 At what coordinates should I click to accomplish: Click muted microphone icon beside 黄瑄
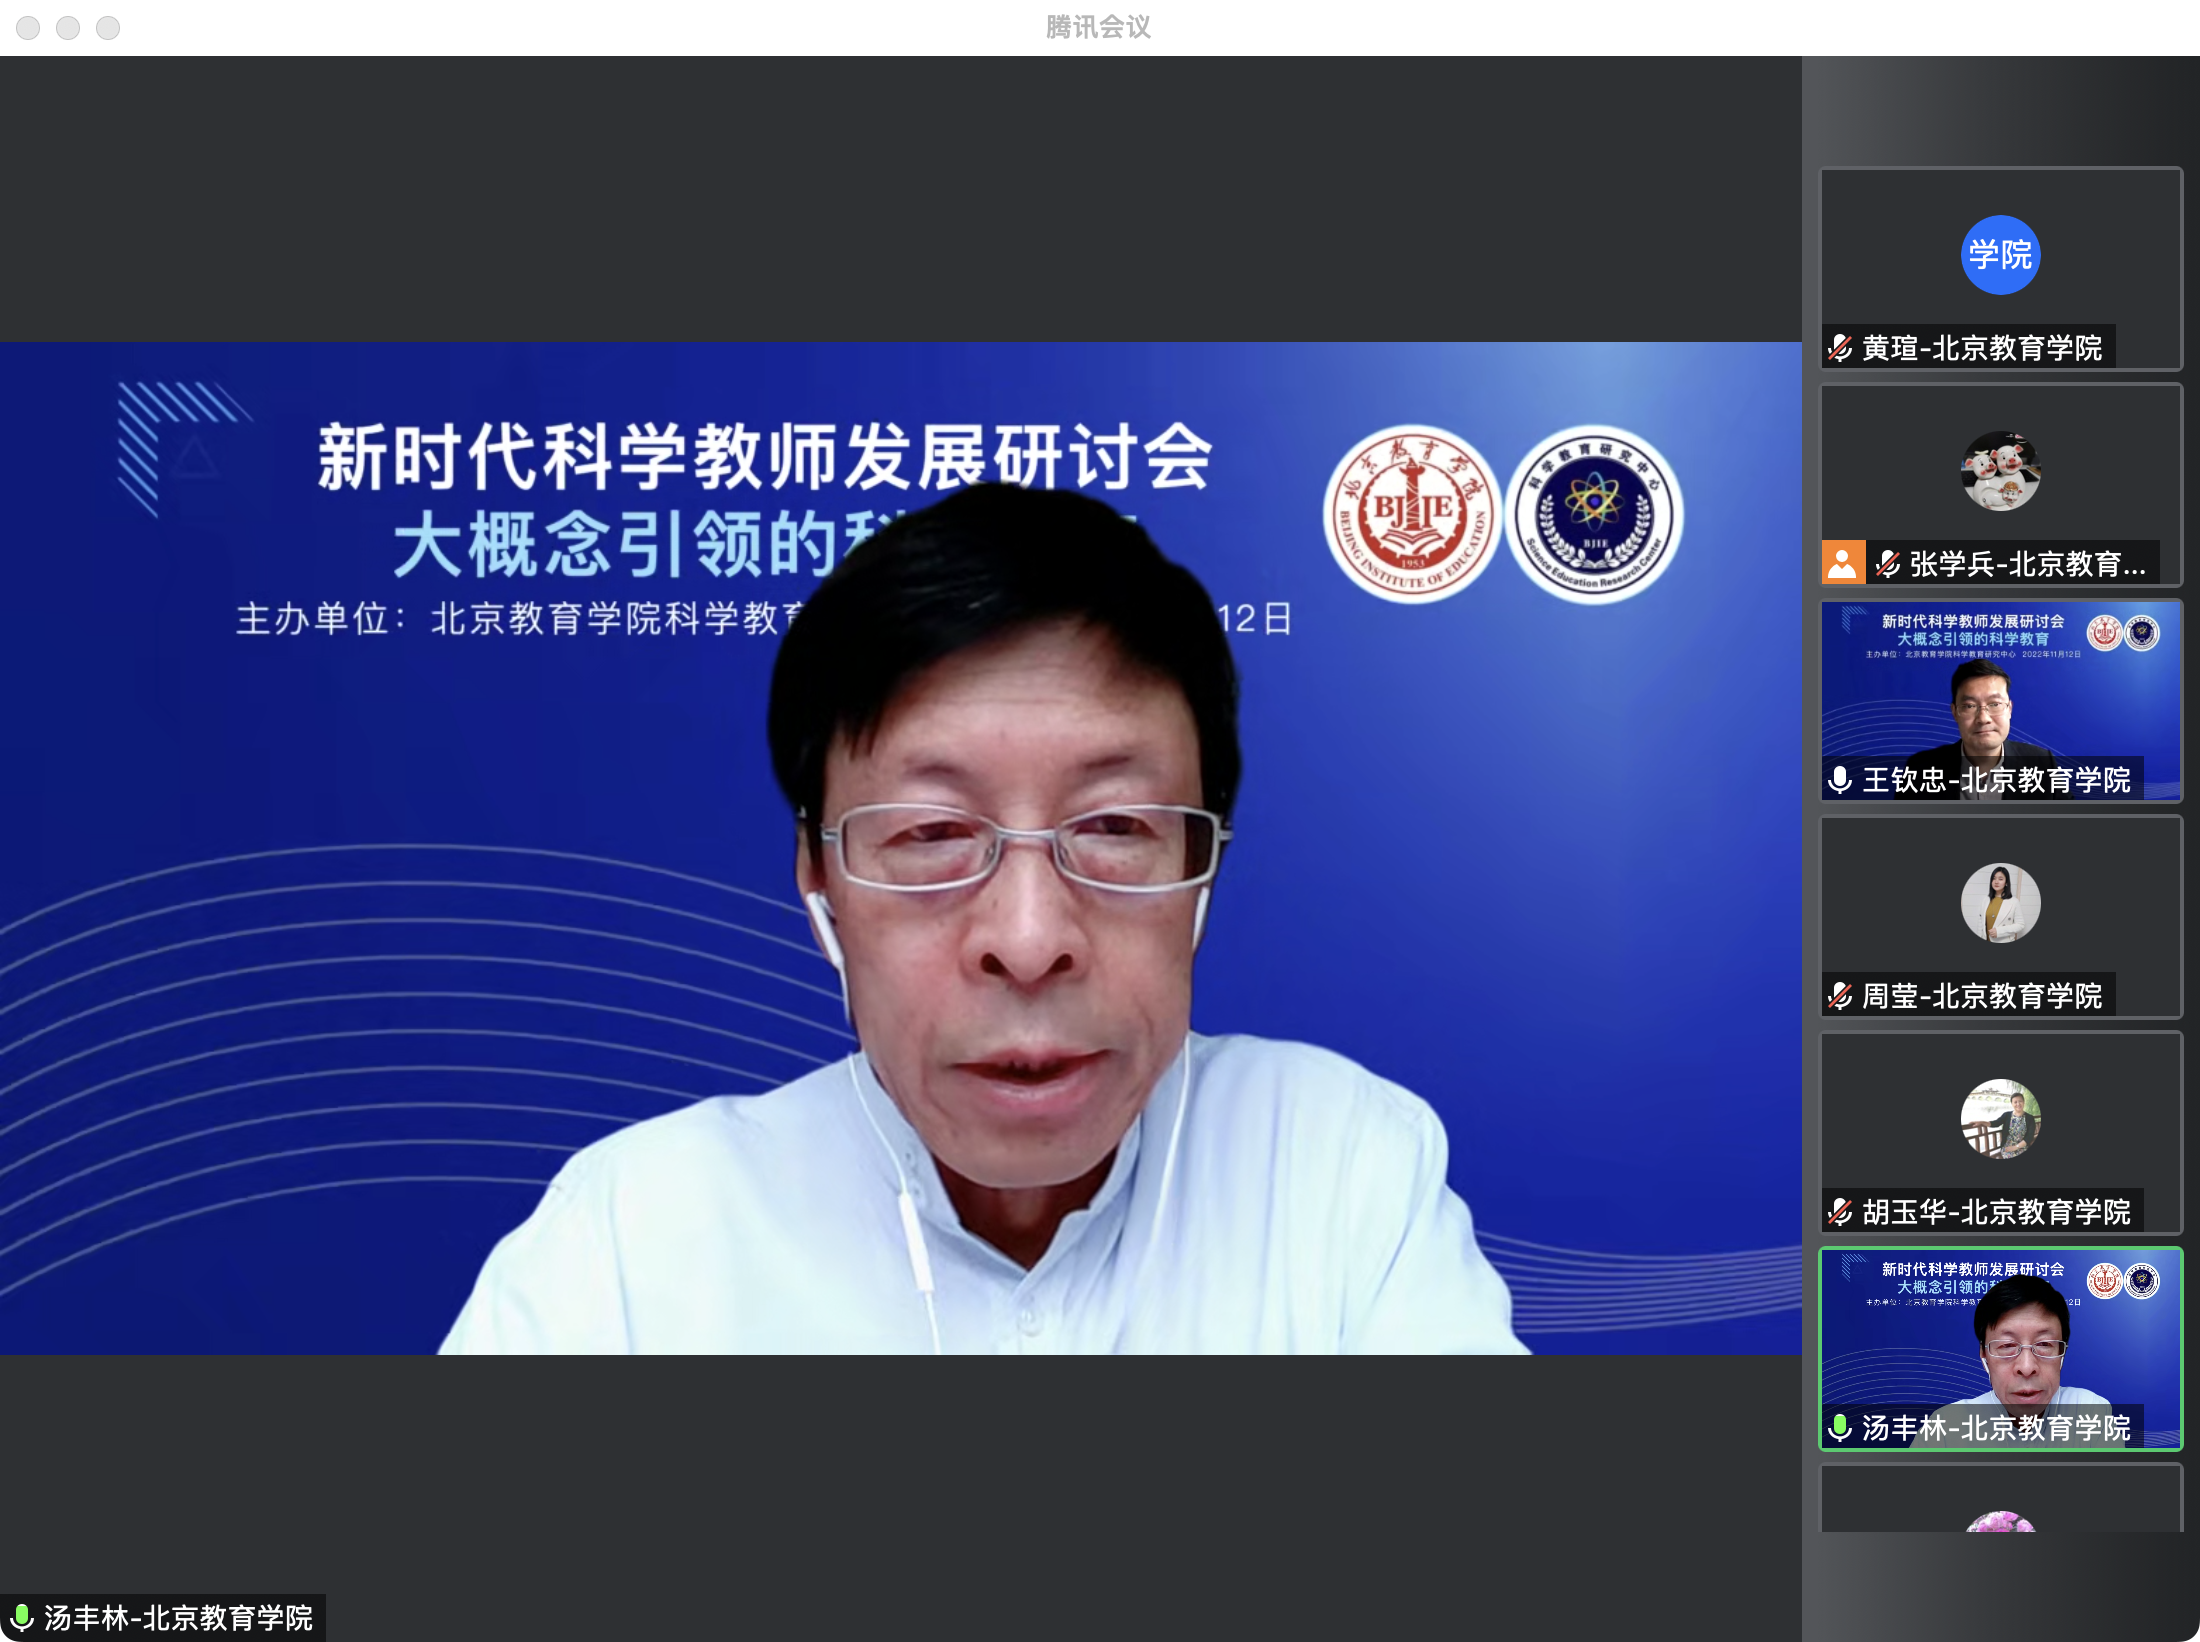(1840, 348)
